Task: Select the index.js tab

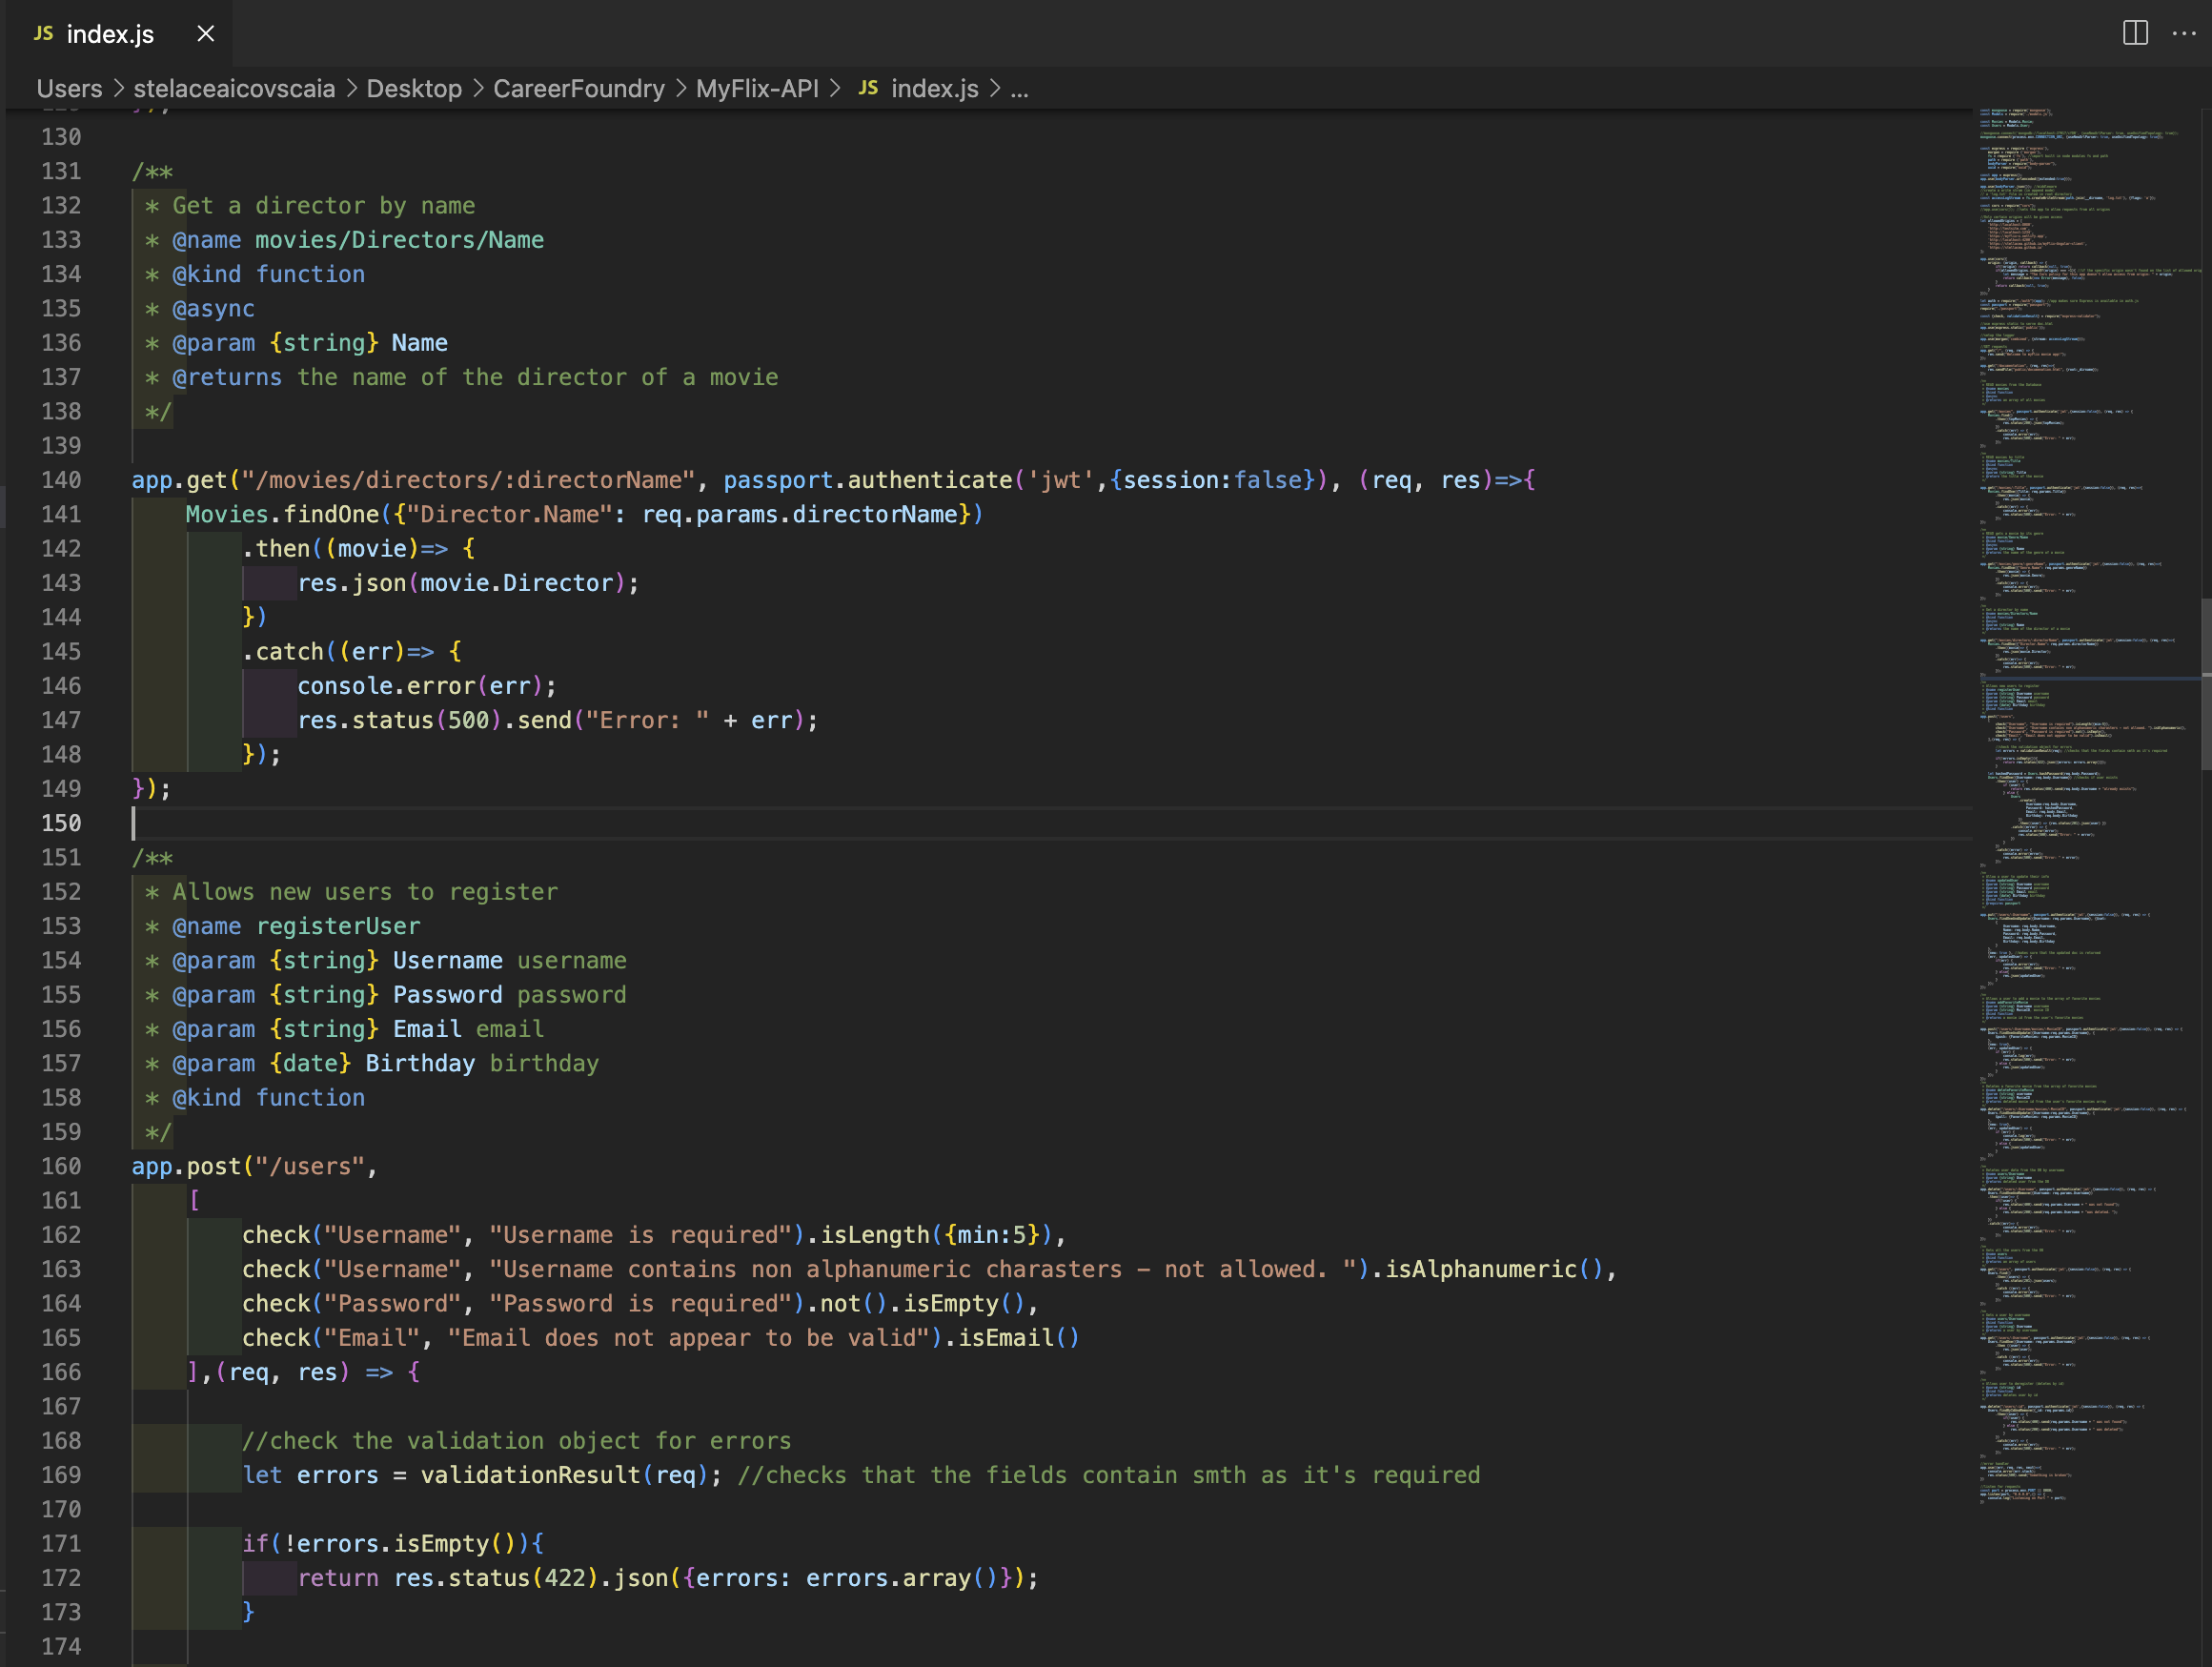Action: tap(119, 34)
